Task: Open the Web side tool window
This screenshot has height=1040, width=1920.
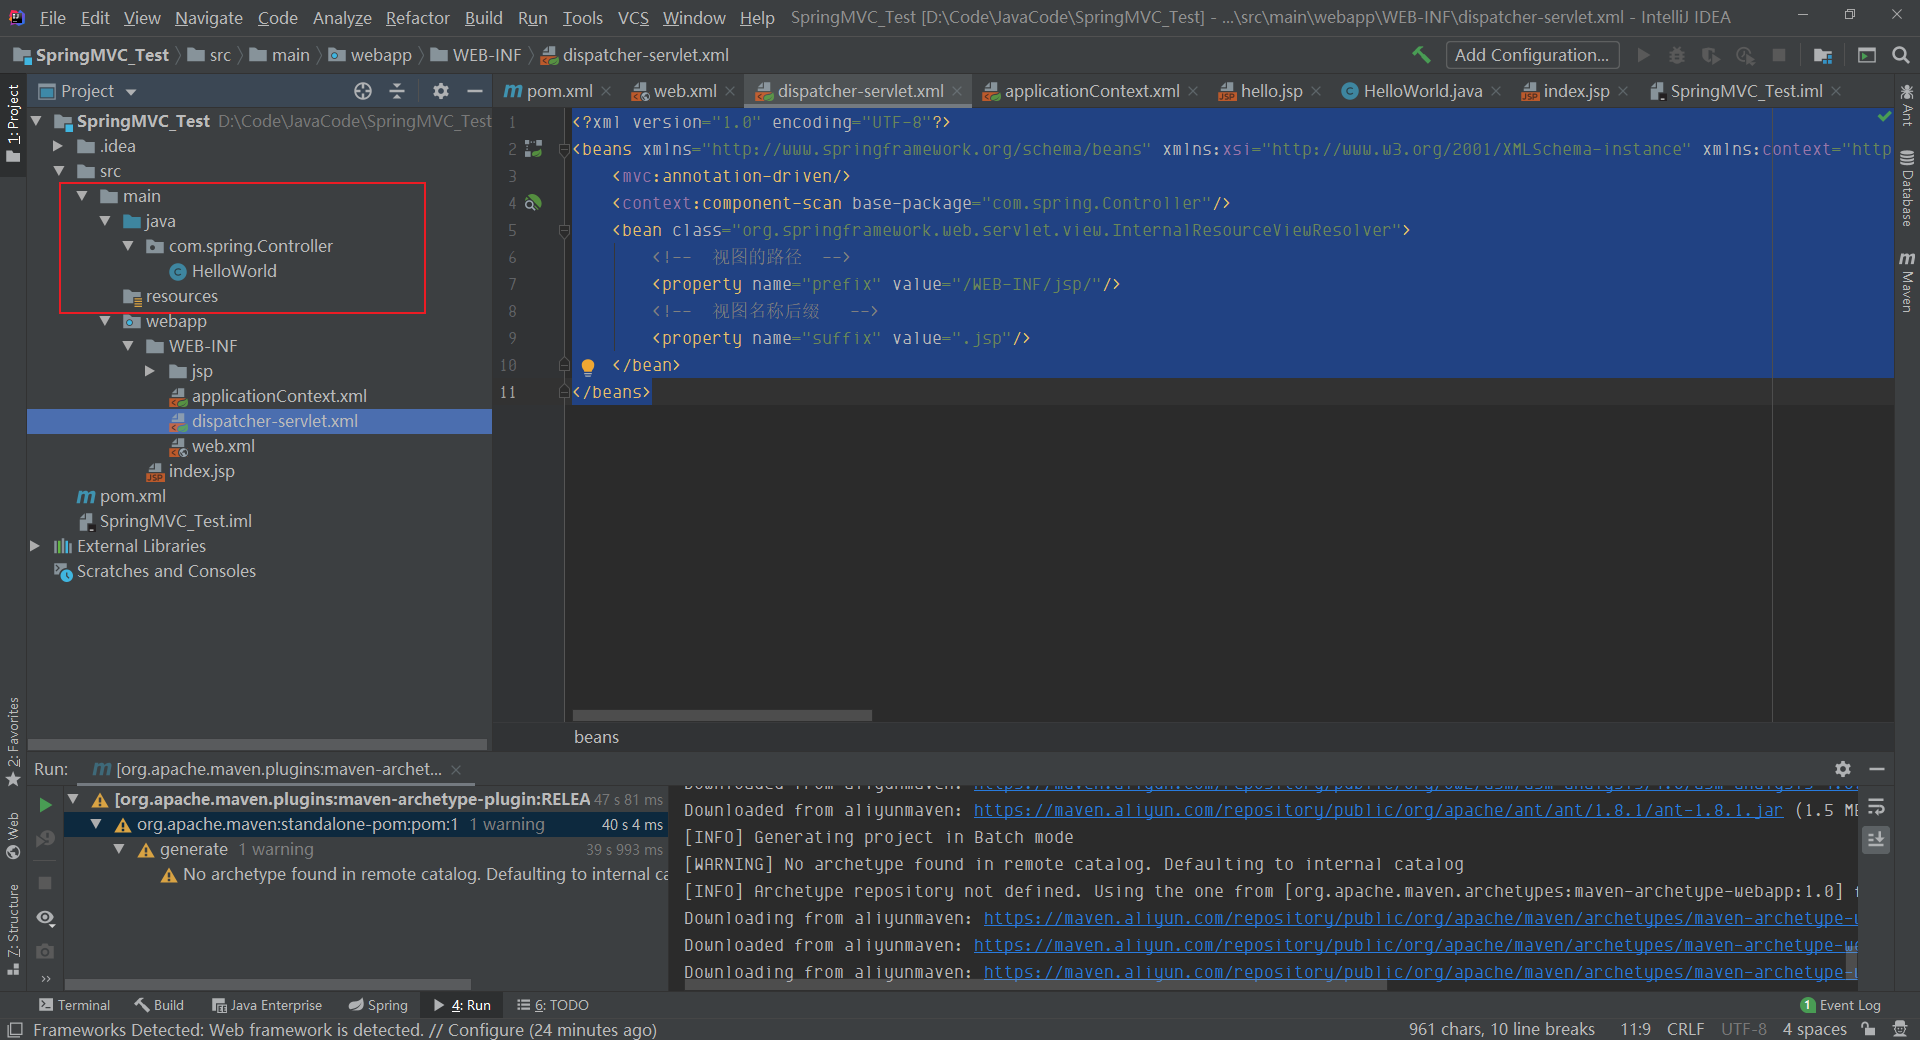Action: point(13,836)
